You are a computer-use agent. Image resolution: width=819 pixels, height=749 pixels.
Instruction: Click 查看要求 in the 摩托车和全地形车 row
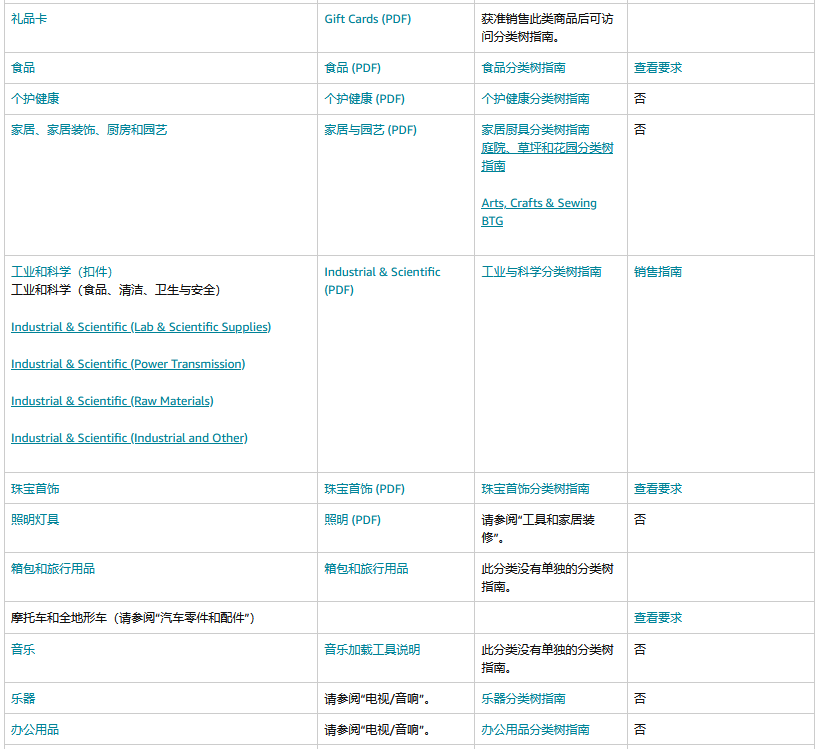(658, 618)
